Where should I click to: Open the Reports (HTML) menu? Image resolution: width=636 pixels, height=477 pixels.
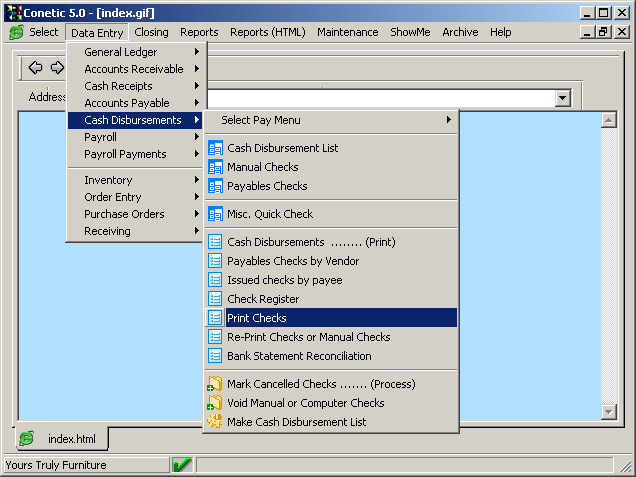[268, 32]
